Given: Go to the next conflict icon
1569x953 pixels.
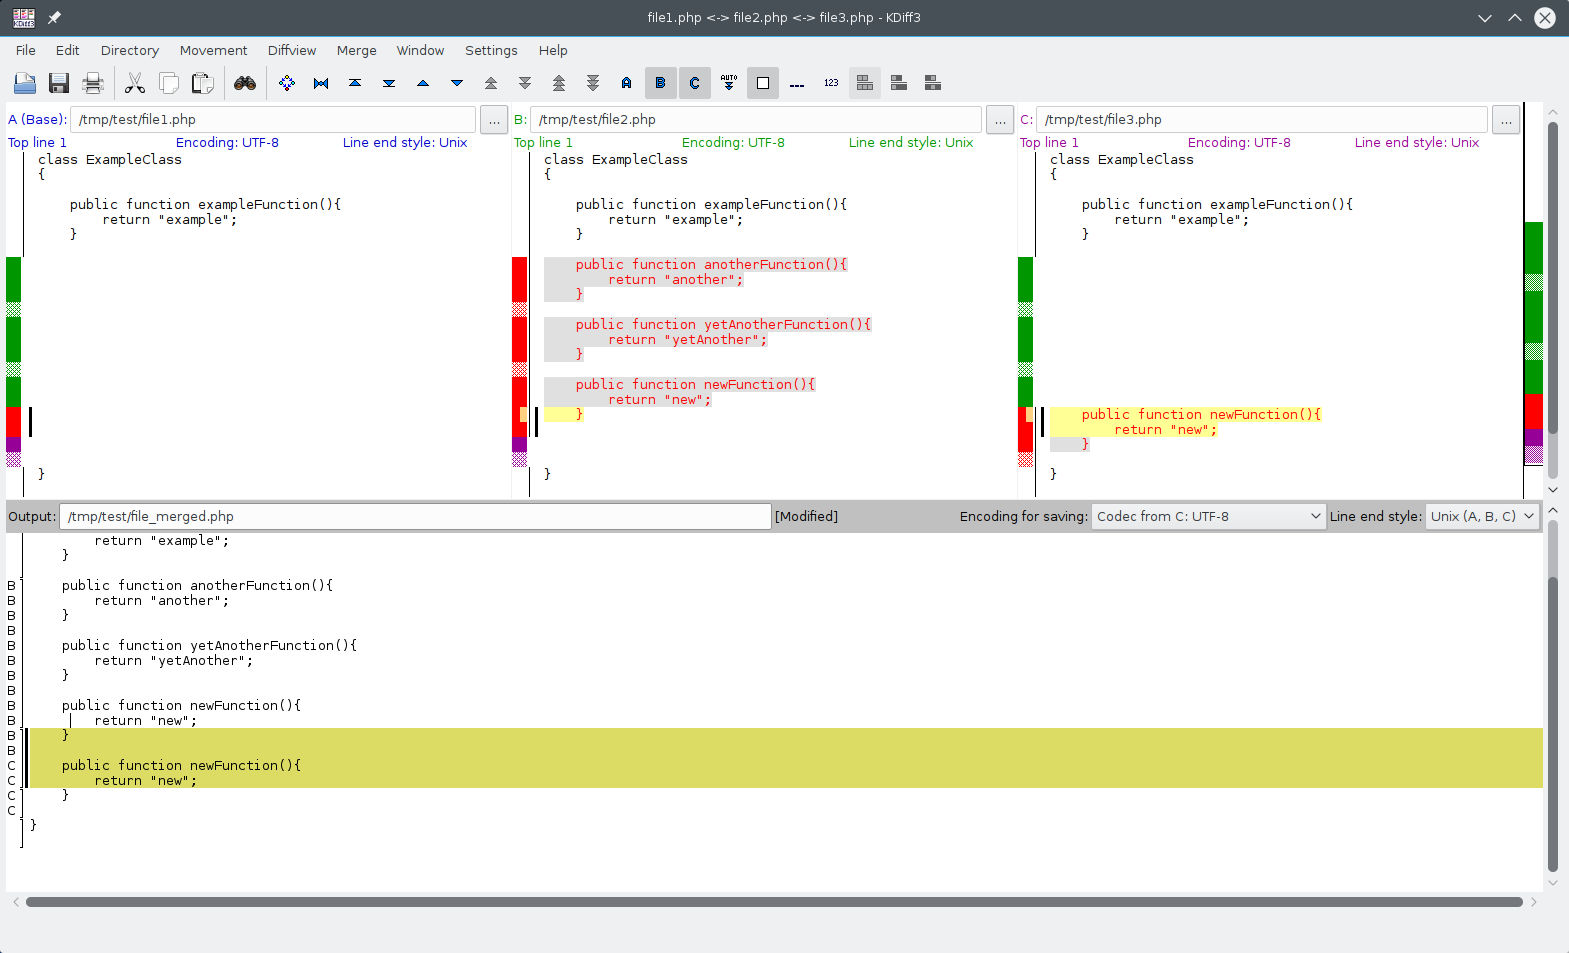Looking at the screenshot, I should point(525,83).
